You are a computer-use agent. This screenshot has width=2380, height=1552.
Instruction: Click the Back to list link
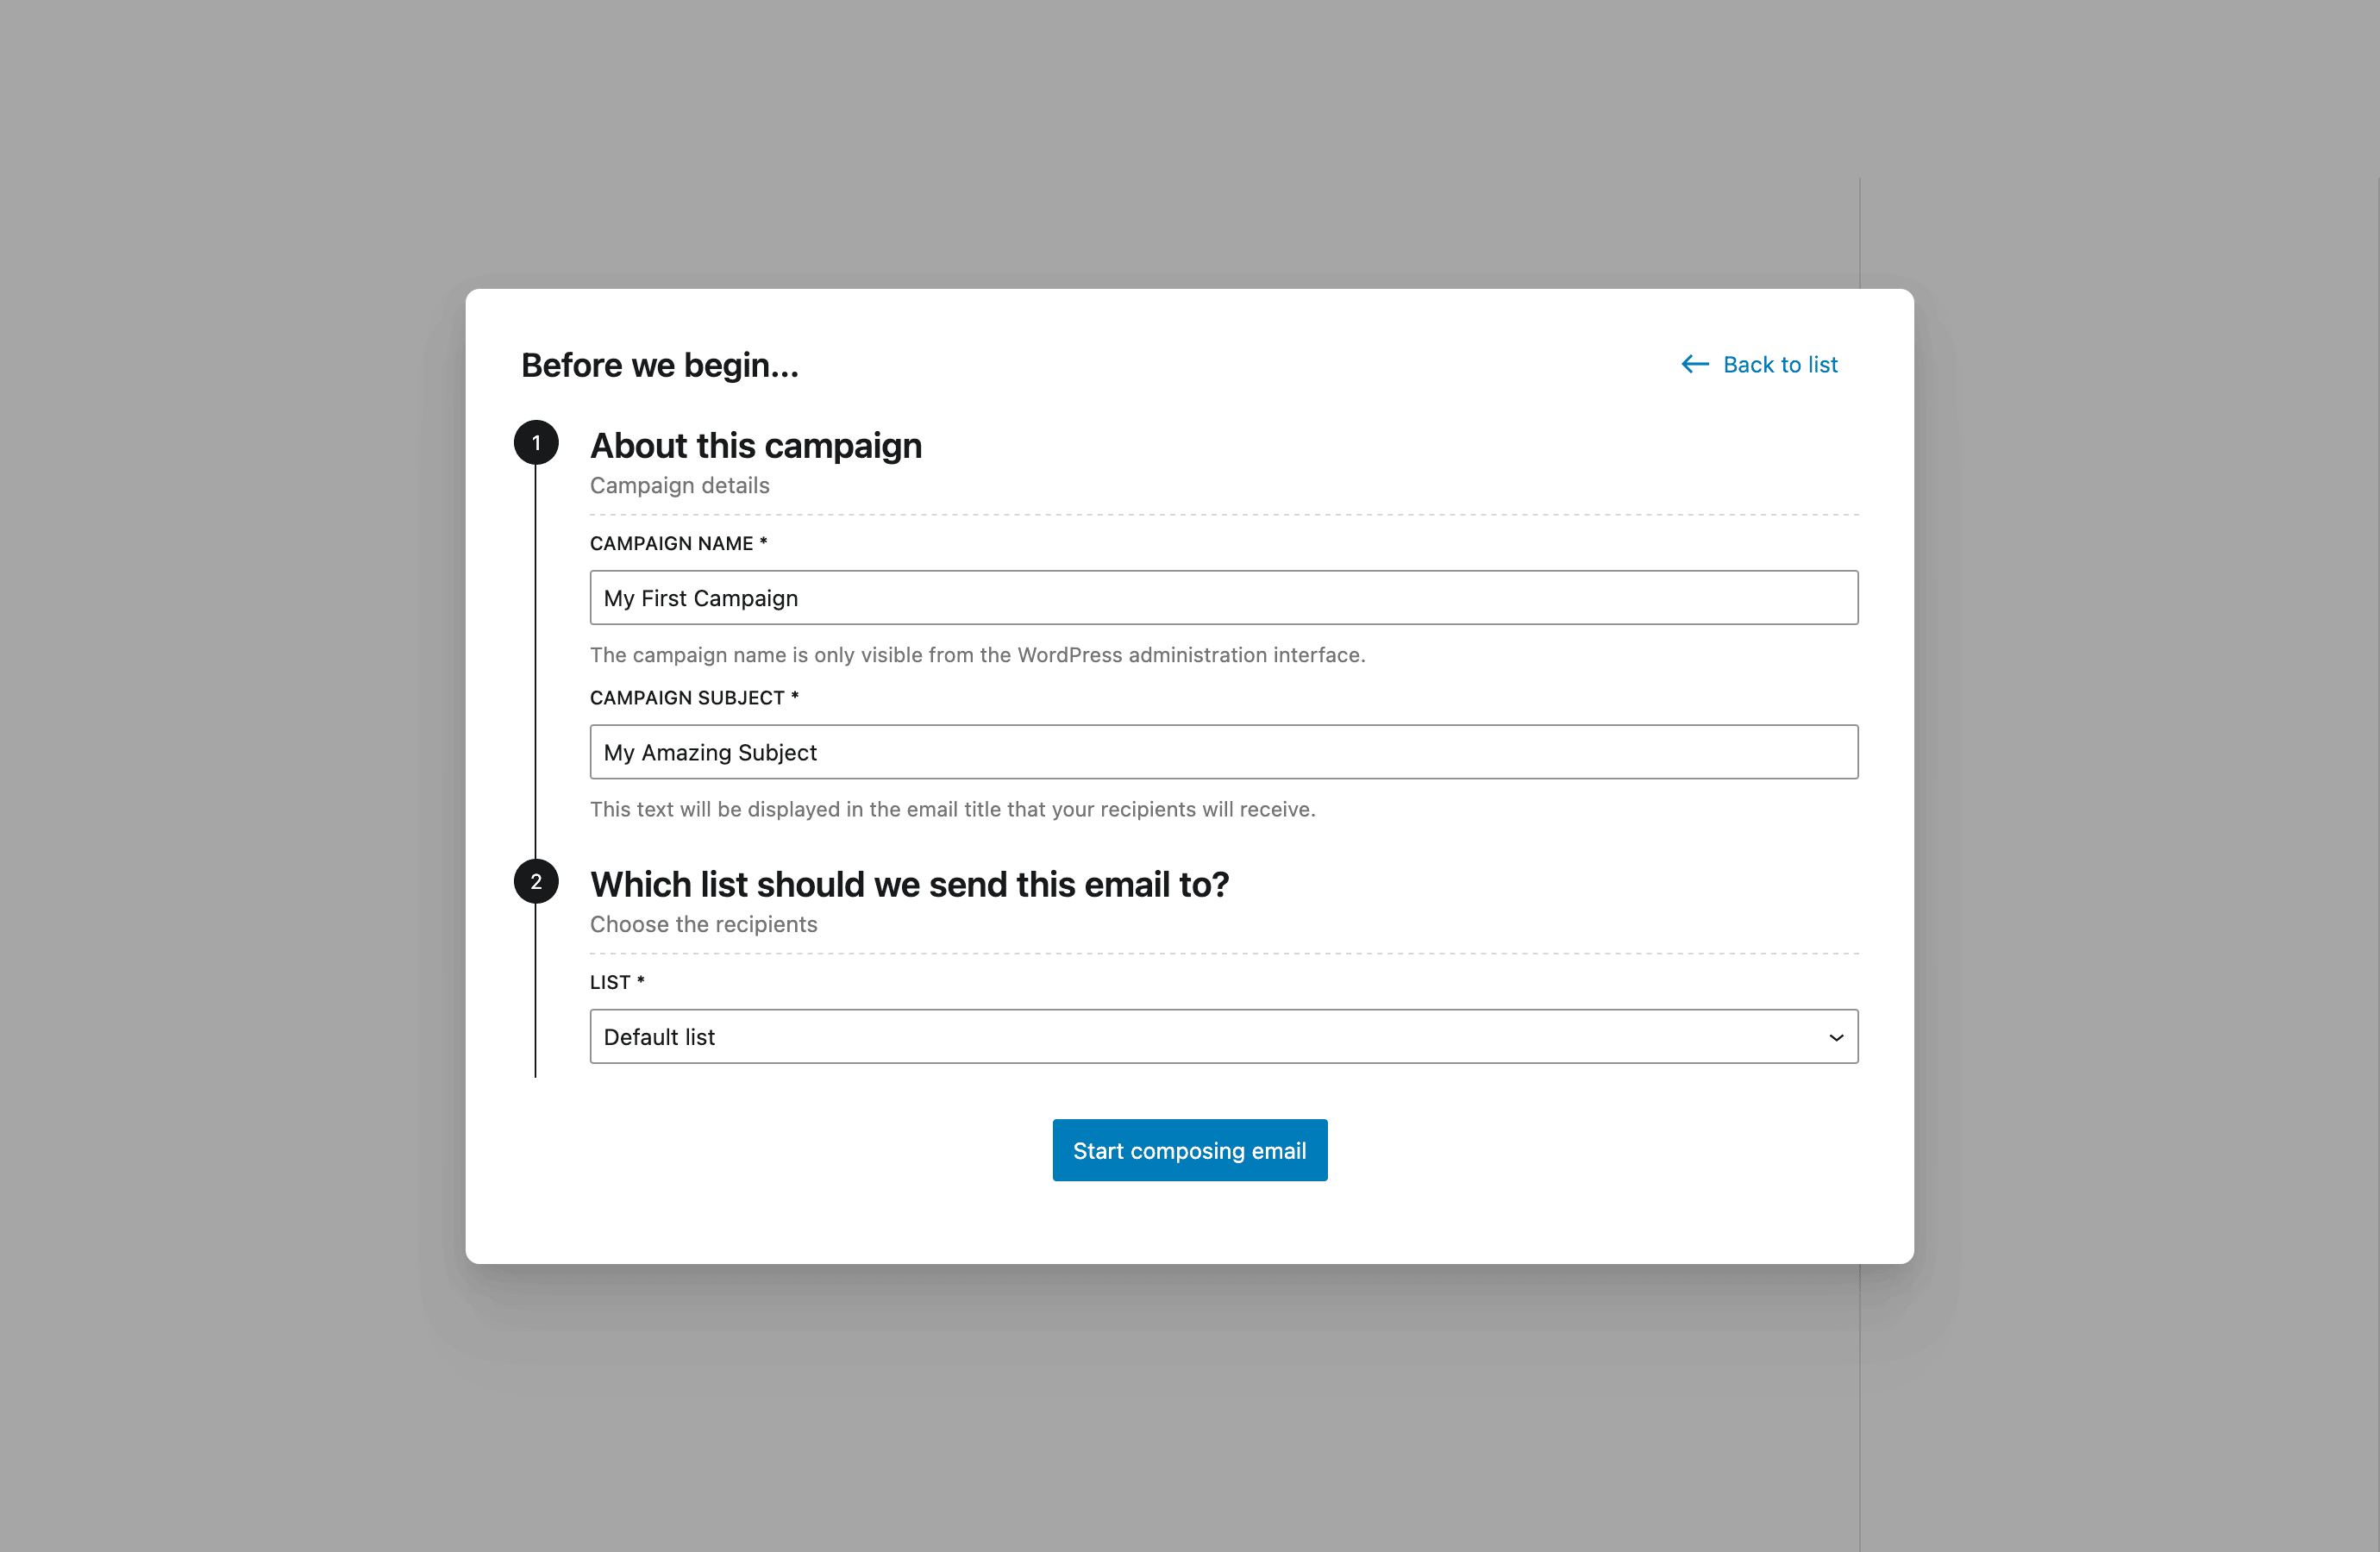point(1780,364)
